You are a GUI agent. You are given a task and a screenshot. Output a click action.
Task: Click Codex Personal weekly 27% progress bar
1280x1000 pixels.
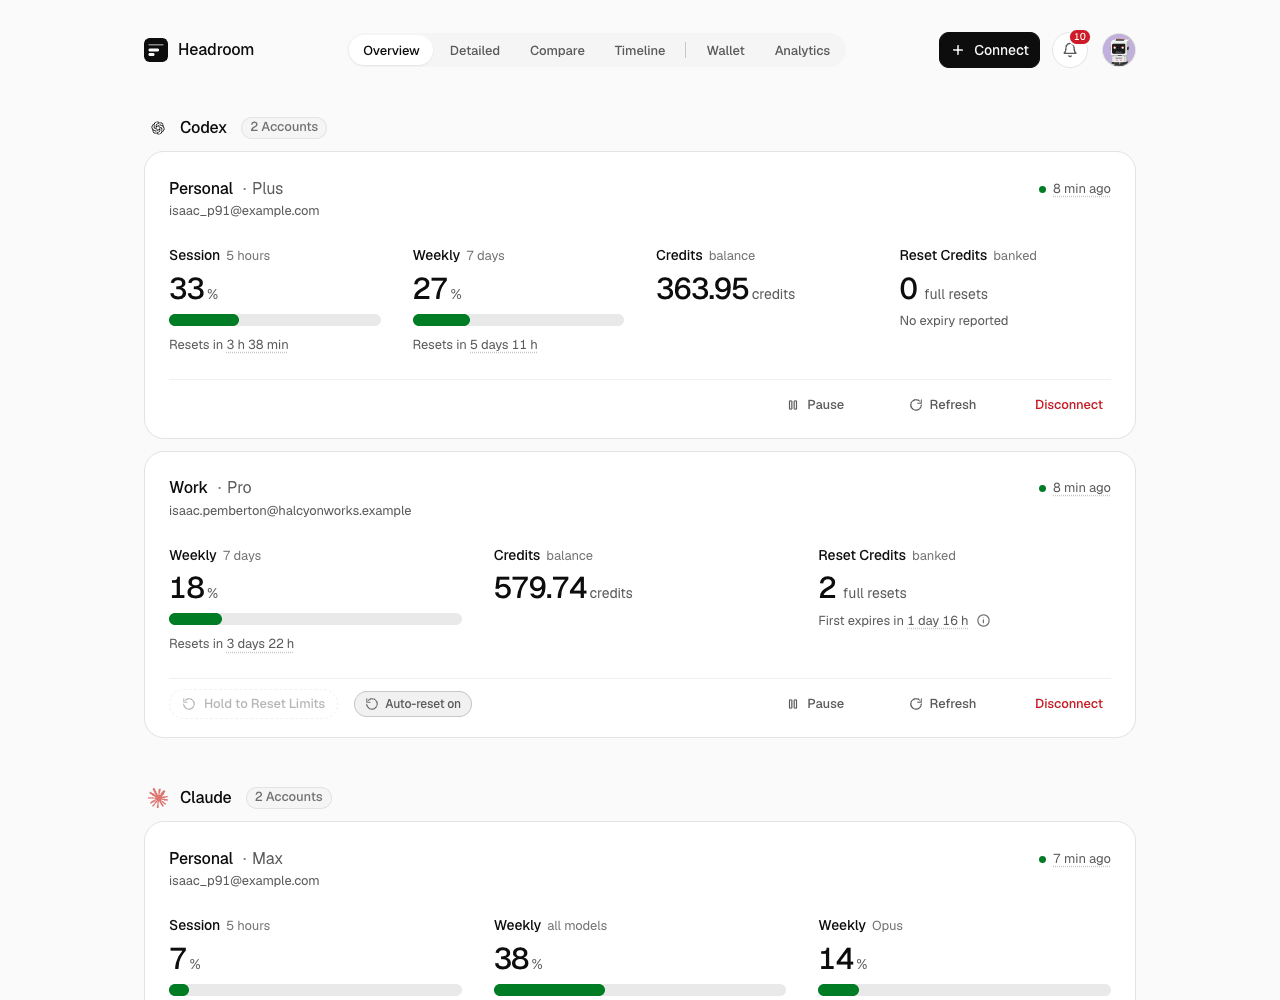[x=518, y=320]
